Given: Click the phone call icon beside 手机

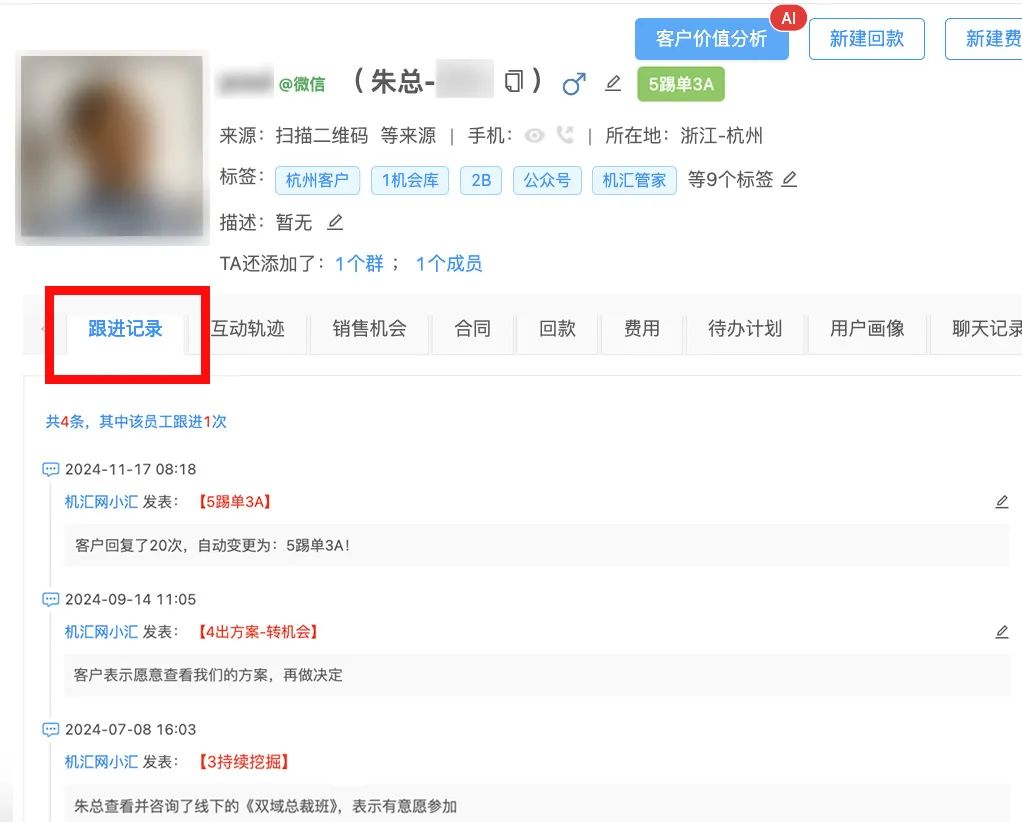Looking at the screenshot, I should pyautogui.click(x=565, y=135).
